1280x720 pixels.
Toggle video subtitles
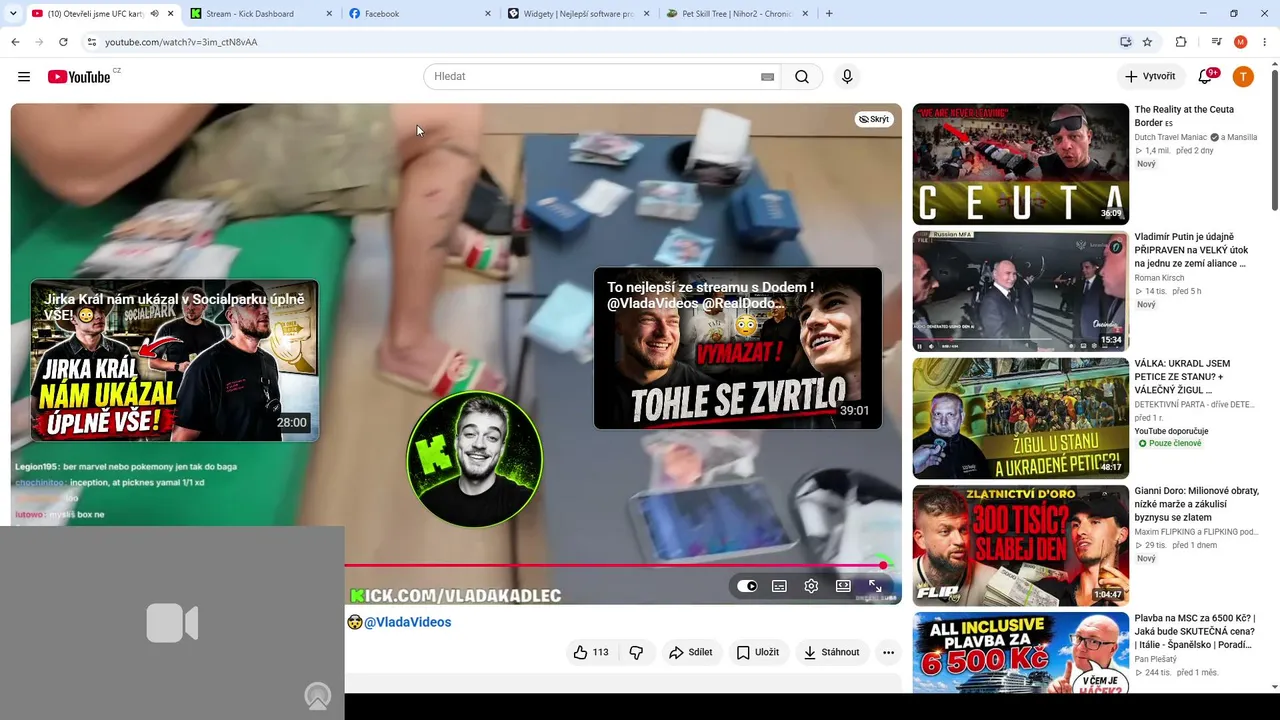click(779, 586)
